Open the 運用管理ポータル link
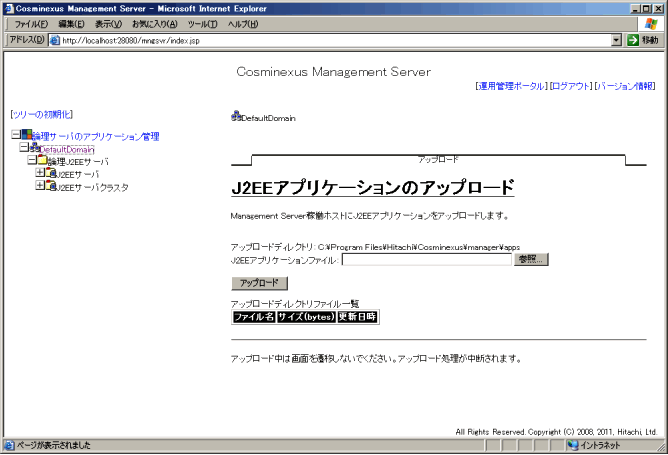The height and width of the screenshot is (455, 668). [x=511, y=86]
